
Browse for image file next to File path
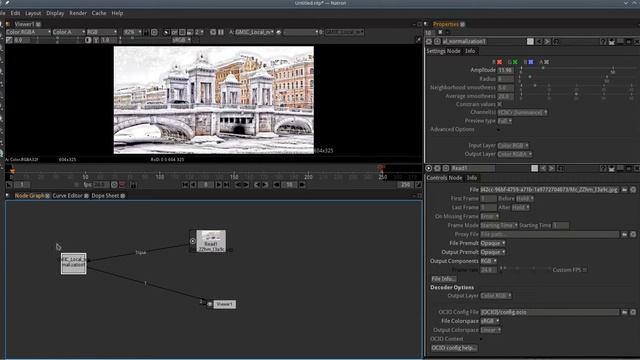(624, 189)
